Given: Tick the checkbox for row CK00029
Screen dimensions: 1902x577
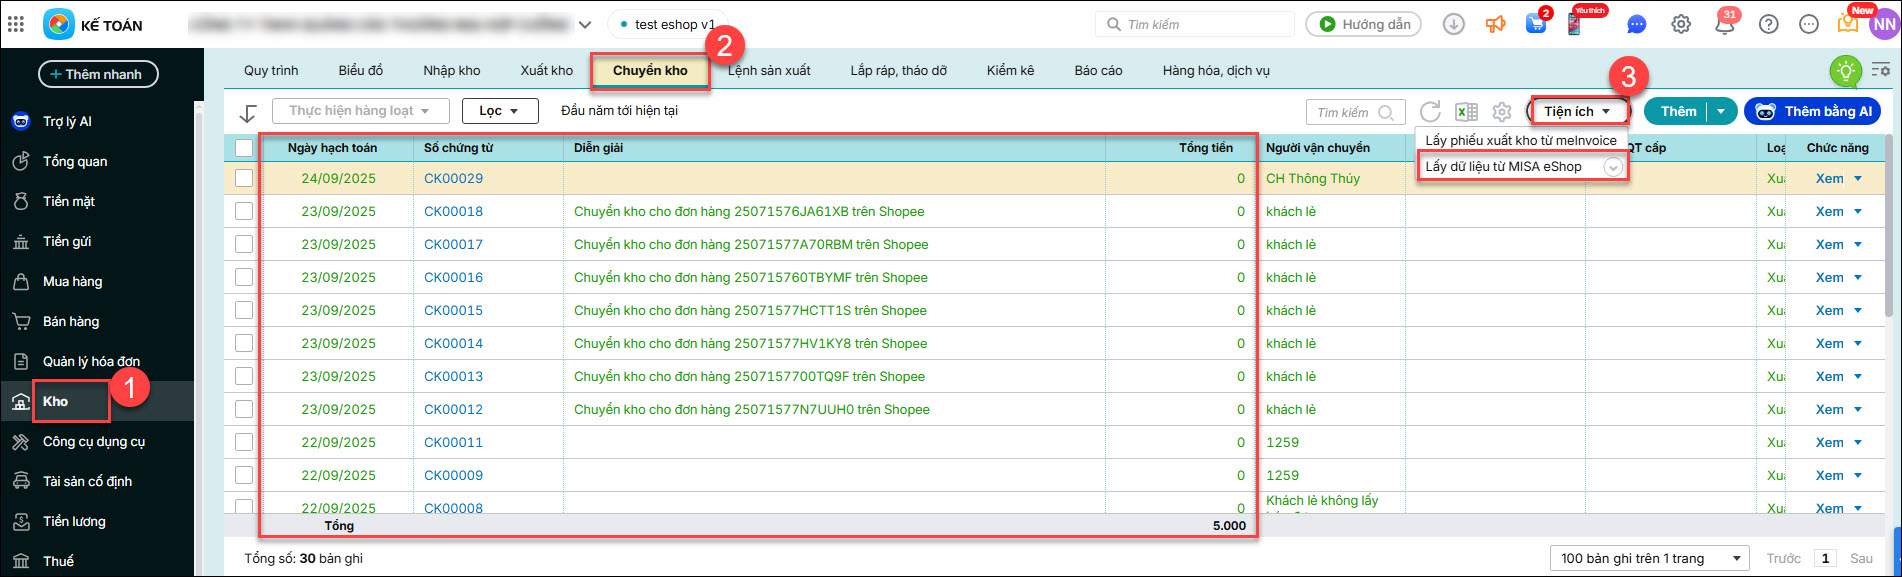Looking at the screenshot, I should [x=244, y=179].
